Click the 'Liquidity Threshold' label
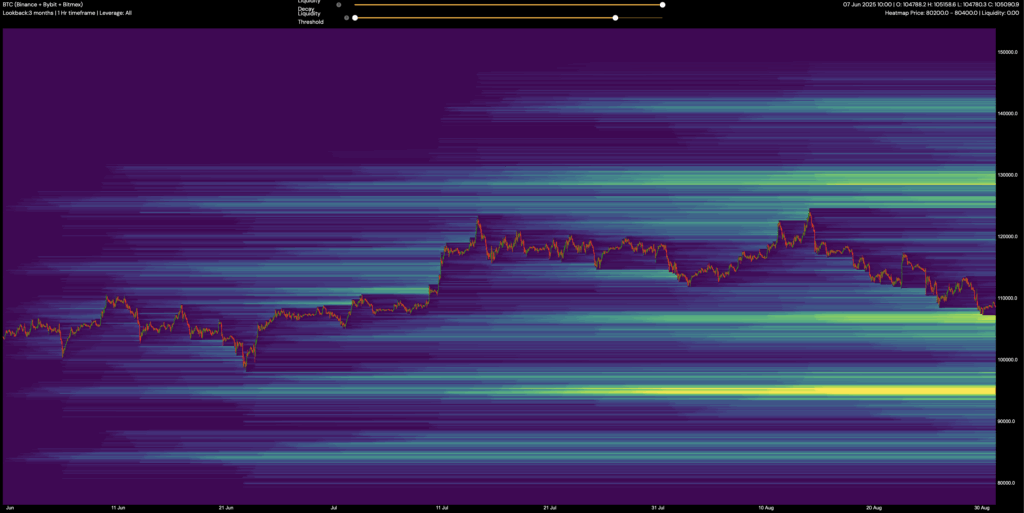 310,18
